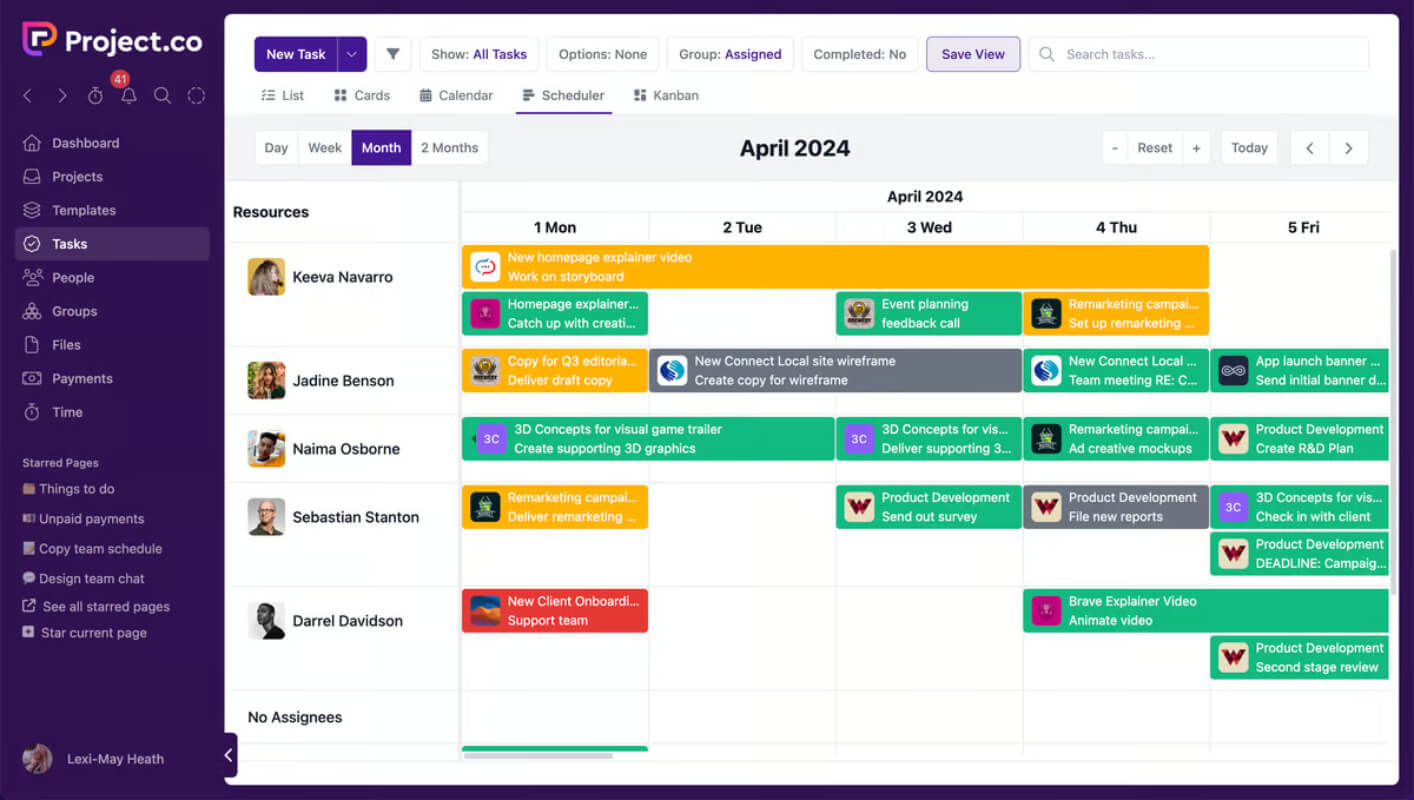Open New homepage explainer video storyboard task
Viewport: 1414px width, 800px height.
click(835, 267)
